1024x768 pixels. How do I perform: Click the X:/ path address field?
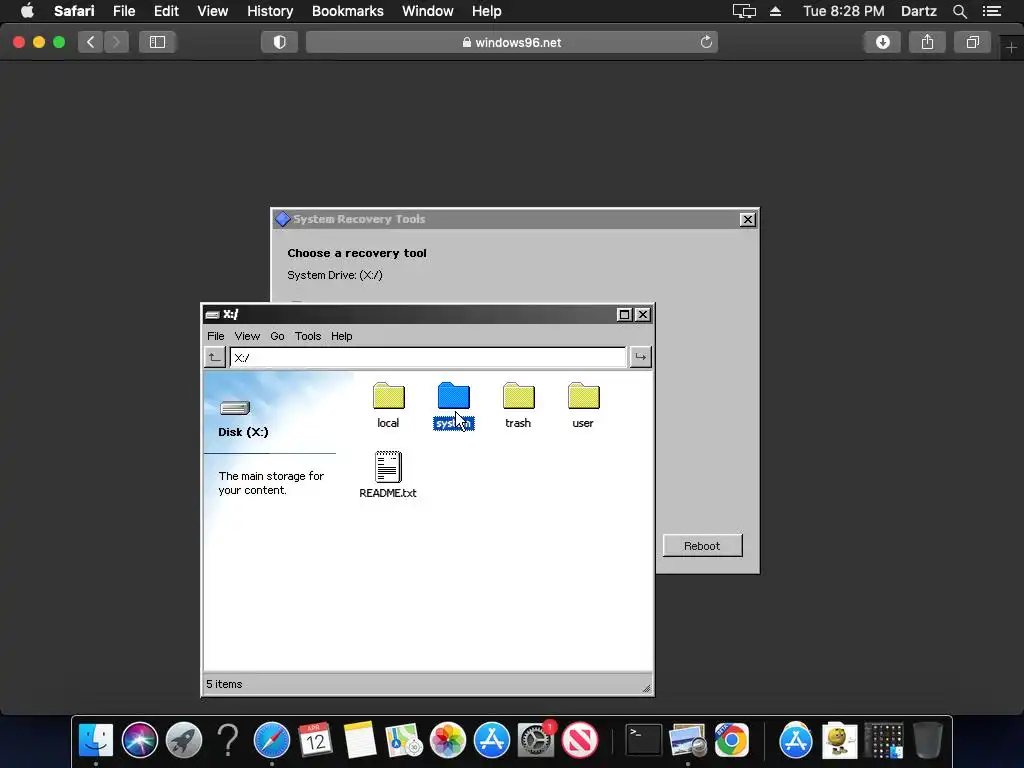(x=428, y=357)
